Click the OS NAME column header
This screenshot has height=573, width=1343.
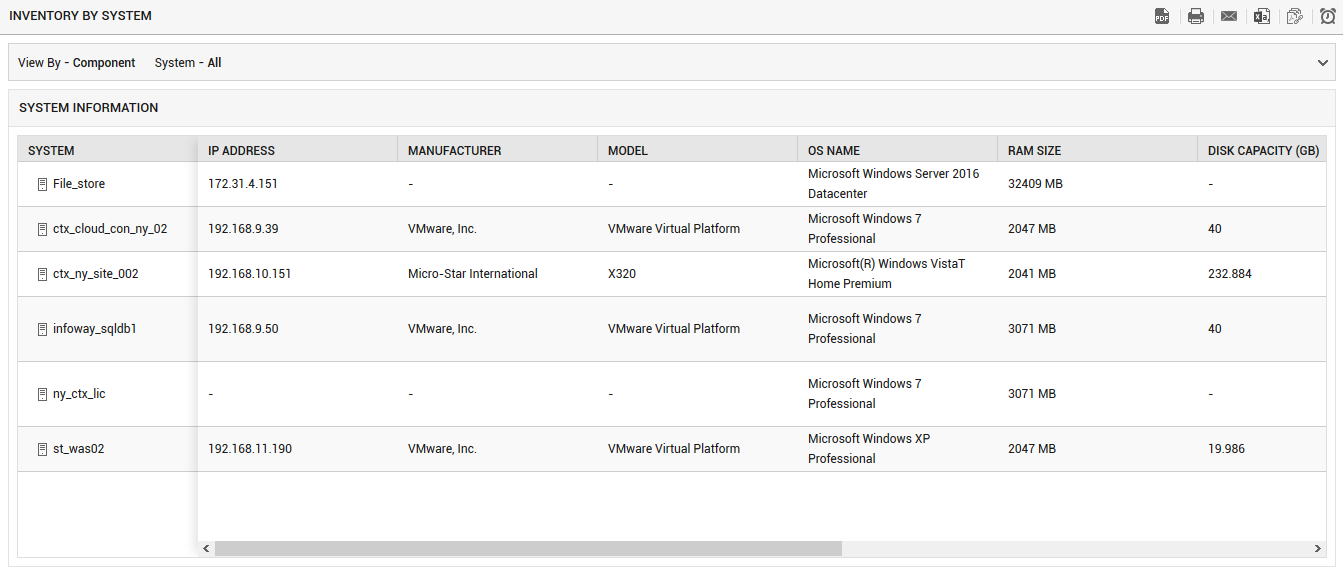tap(834, 151)
